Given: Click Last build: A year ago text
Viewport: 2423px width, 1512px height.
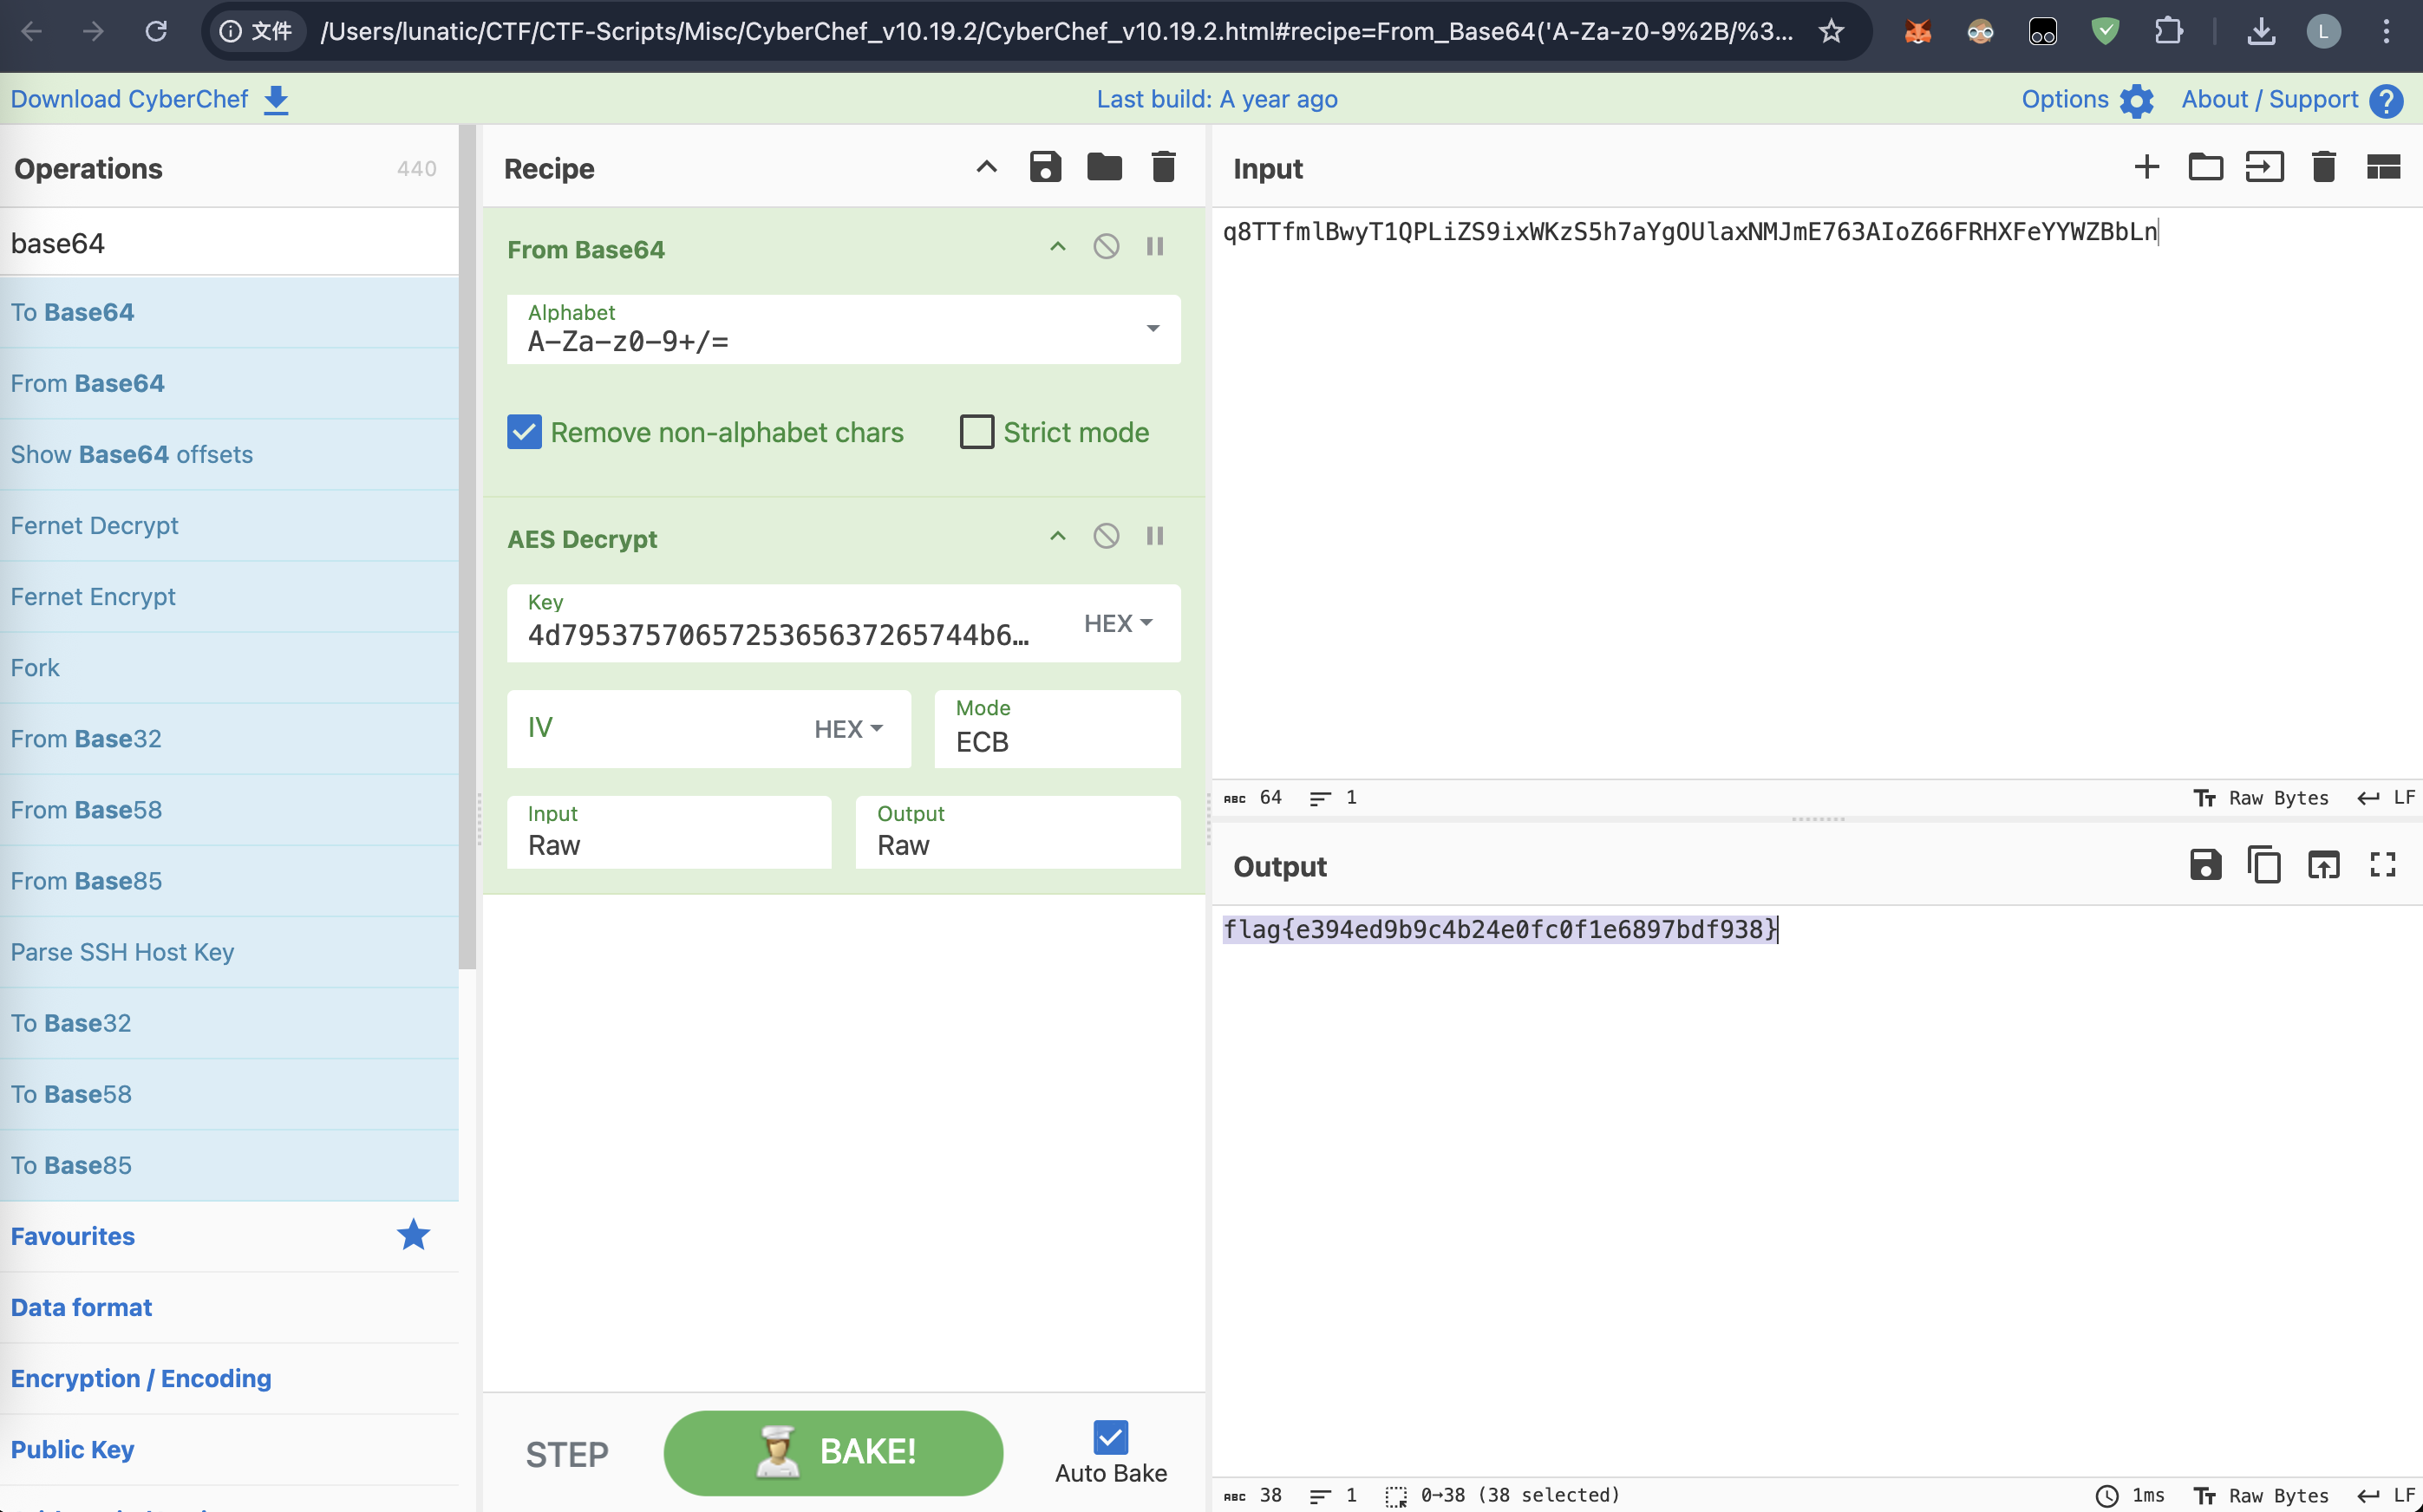Looking at the screenshot, I should coord(1217,99).
